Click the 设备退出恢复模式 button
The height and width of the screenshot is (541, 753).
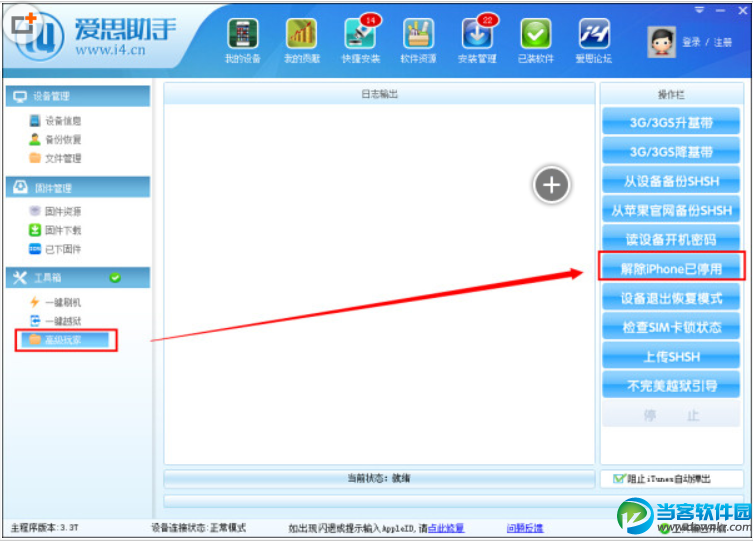click(671, 298)
